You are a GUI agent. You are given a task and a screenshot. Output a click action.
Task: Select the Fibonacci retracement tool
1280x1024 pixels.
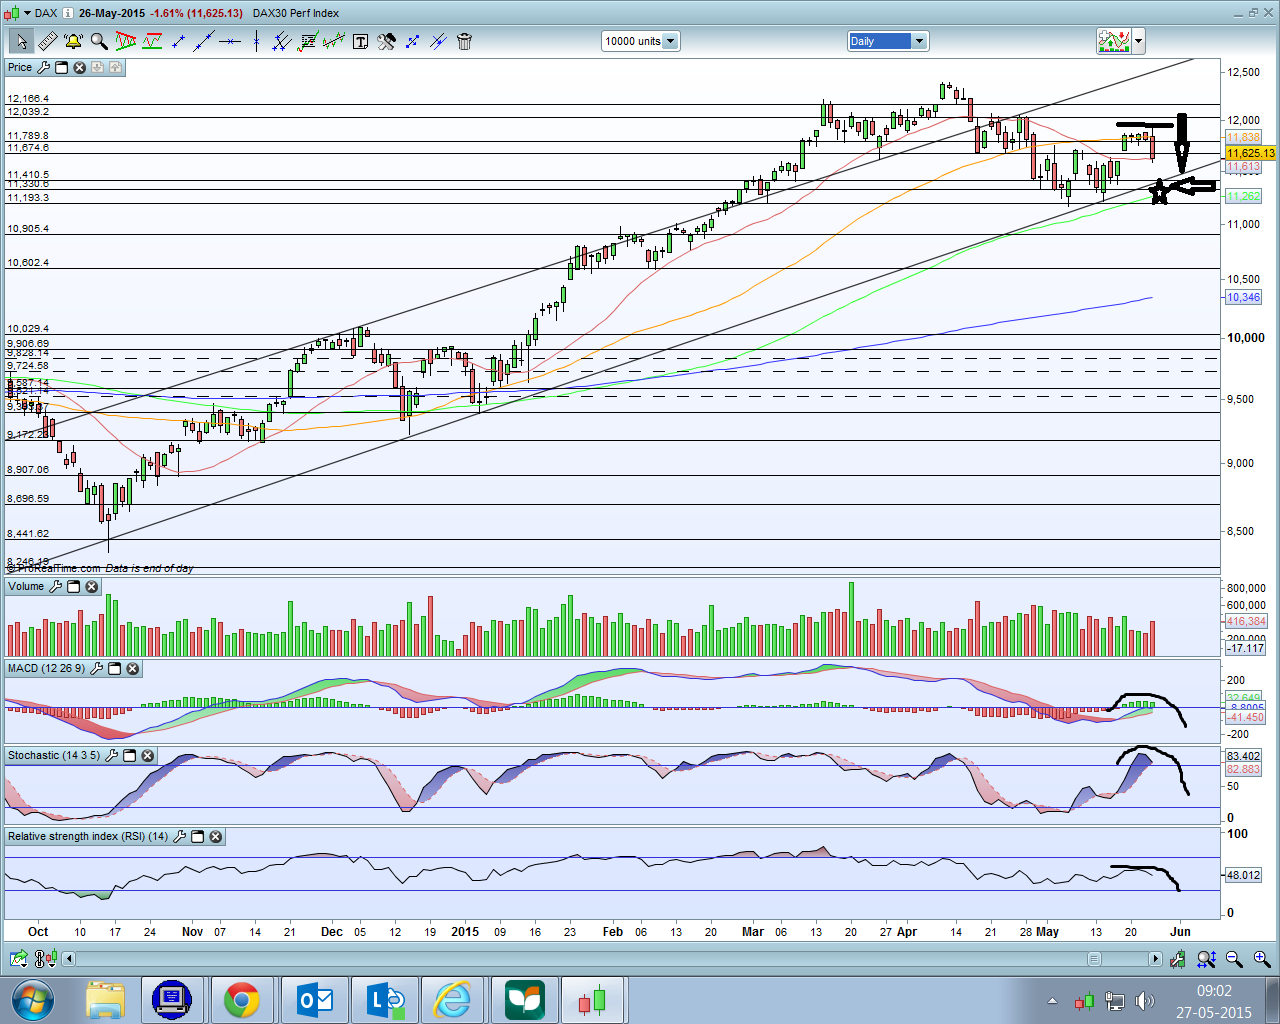tap(308, 41)
